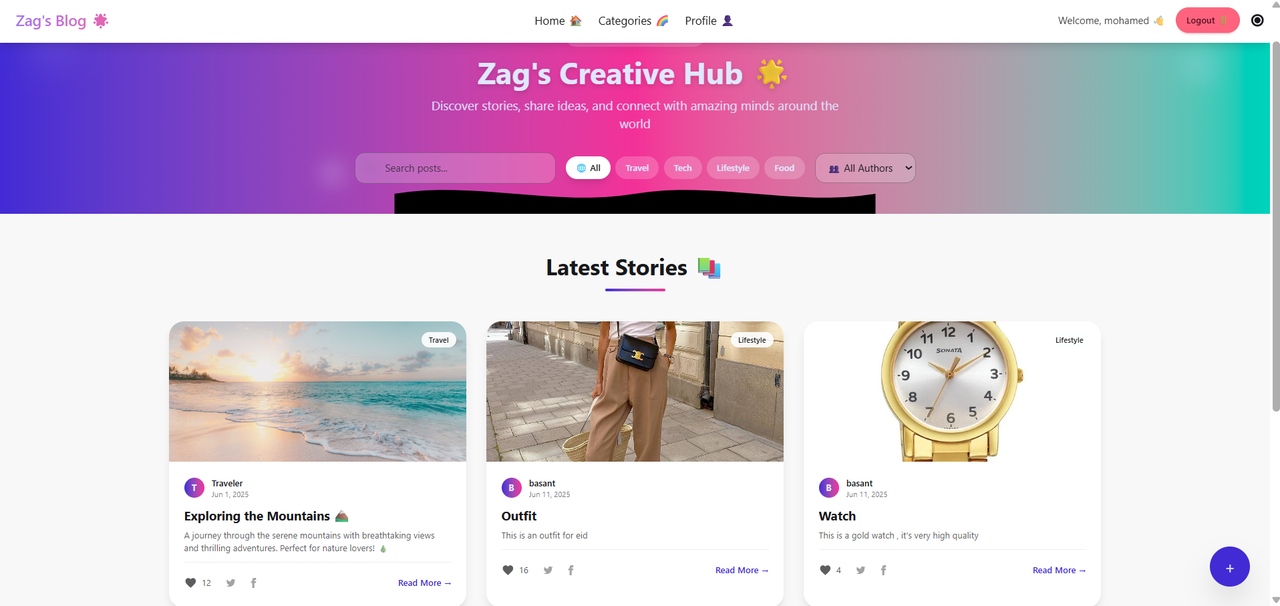Go to Categories in the navbar
This screenshot has width=1280, height=606.
point(633,21)
